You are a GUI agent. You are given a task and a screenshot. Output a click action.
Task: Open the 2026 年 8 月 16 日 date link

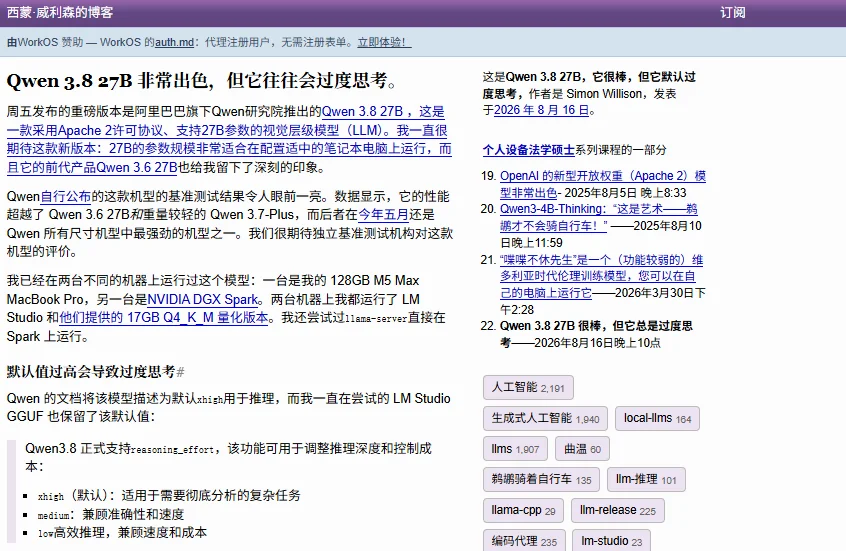pos(541,110)
